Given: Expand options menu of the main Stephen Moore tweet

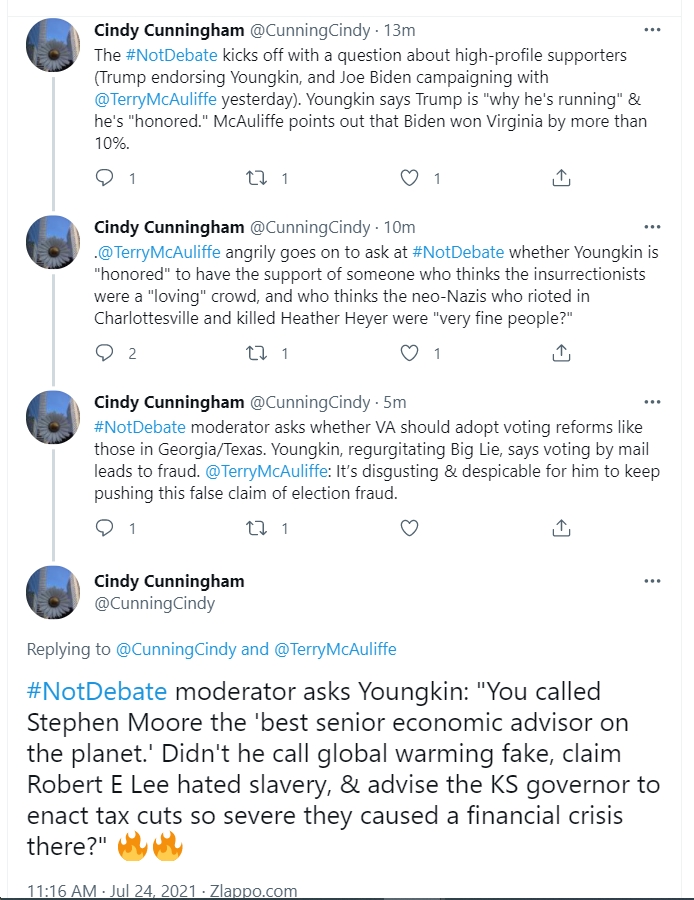Looking at the screenshot, I should tap(652, 581).
